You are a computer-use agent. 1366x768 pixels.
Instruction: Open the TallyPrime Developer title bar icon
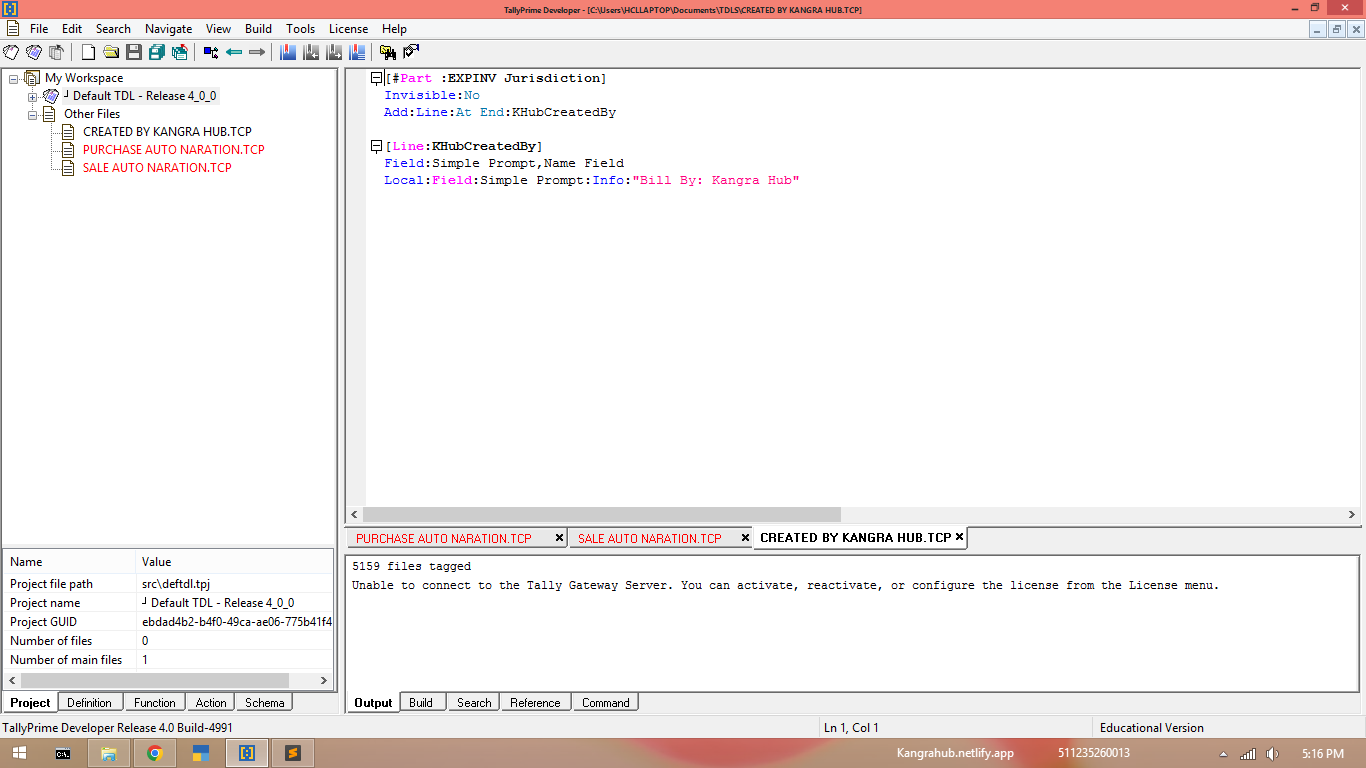pos(10,9)
